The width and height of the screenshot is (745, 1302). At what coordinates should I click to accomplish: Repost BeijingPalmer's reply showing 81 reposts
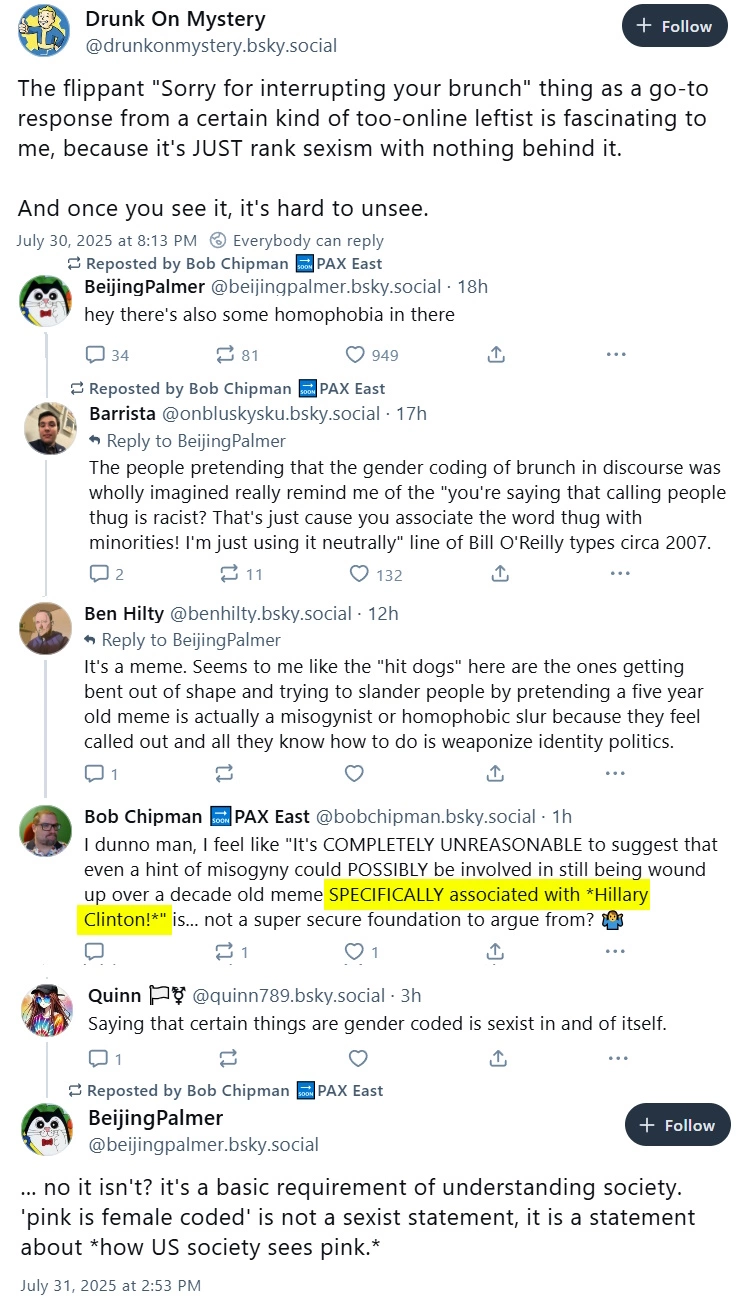[237, 355]
